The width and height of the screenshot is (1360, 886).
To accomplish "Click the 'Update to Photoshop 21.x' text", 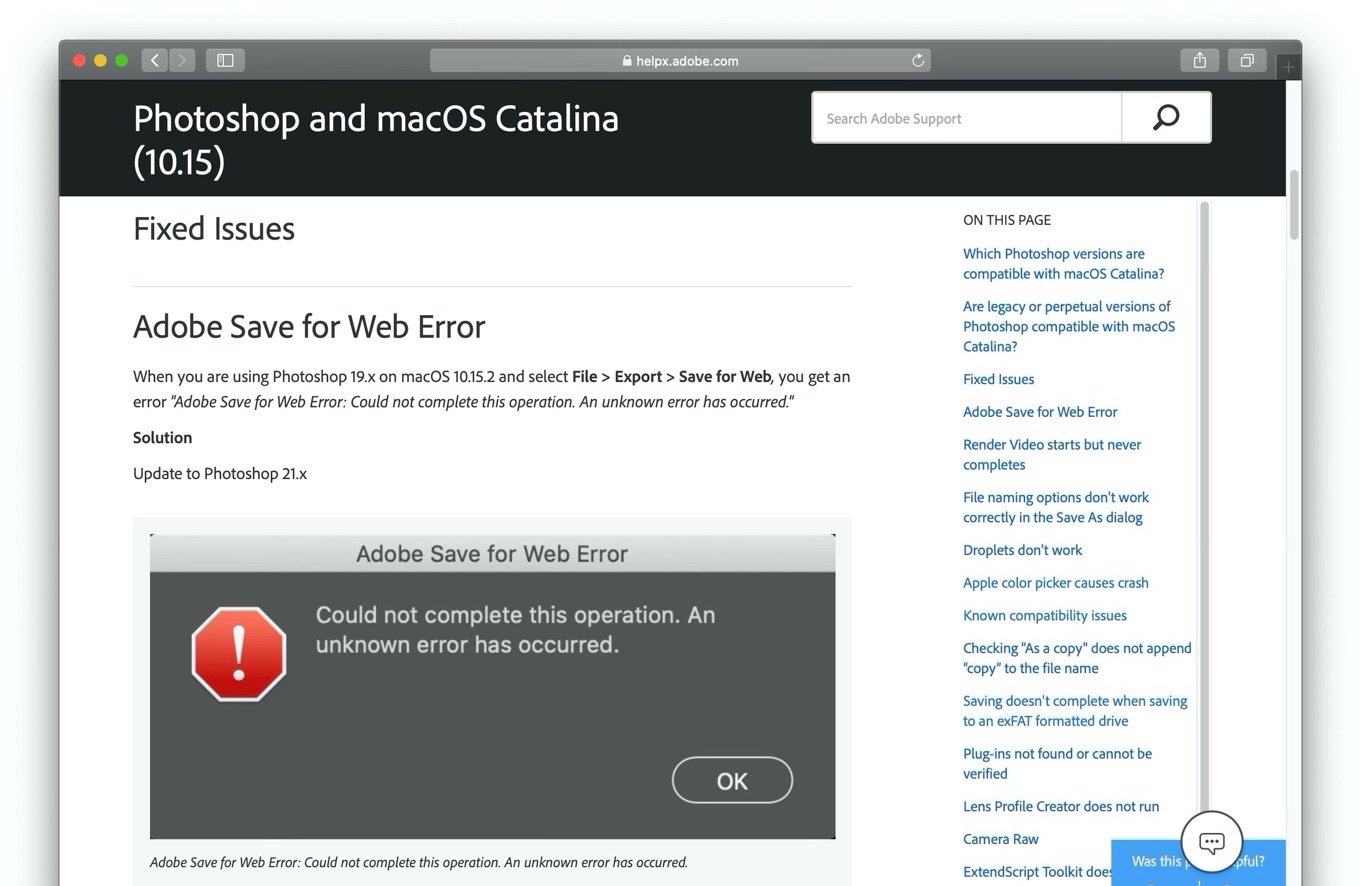I will pos(220,474).
